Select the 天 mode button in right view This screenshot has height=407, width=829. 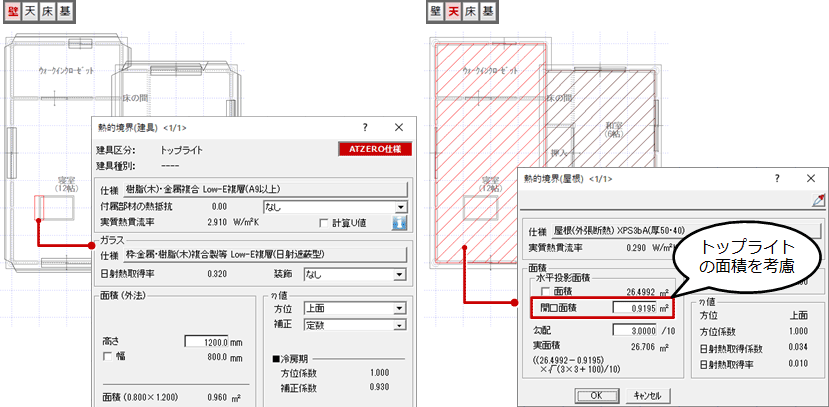point(453,12)
